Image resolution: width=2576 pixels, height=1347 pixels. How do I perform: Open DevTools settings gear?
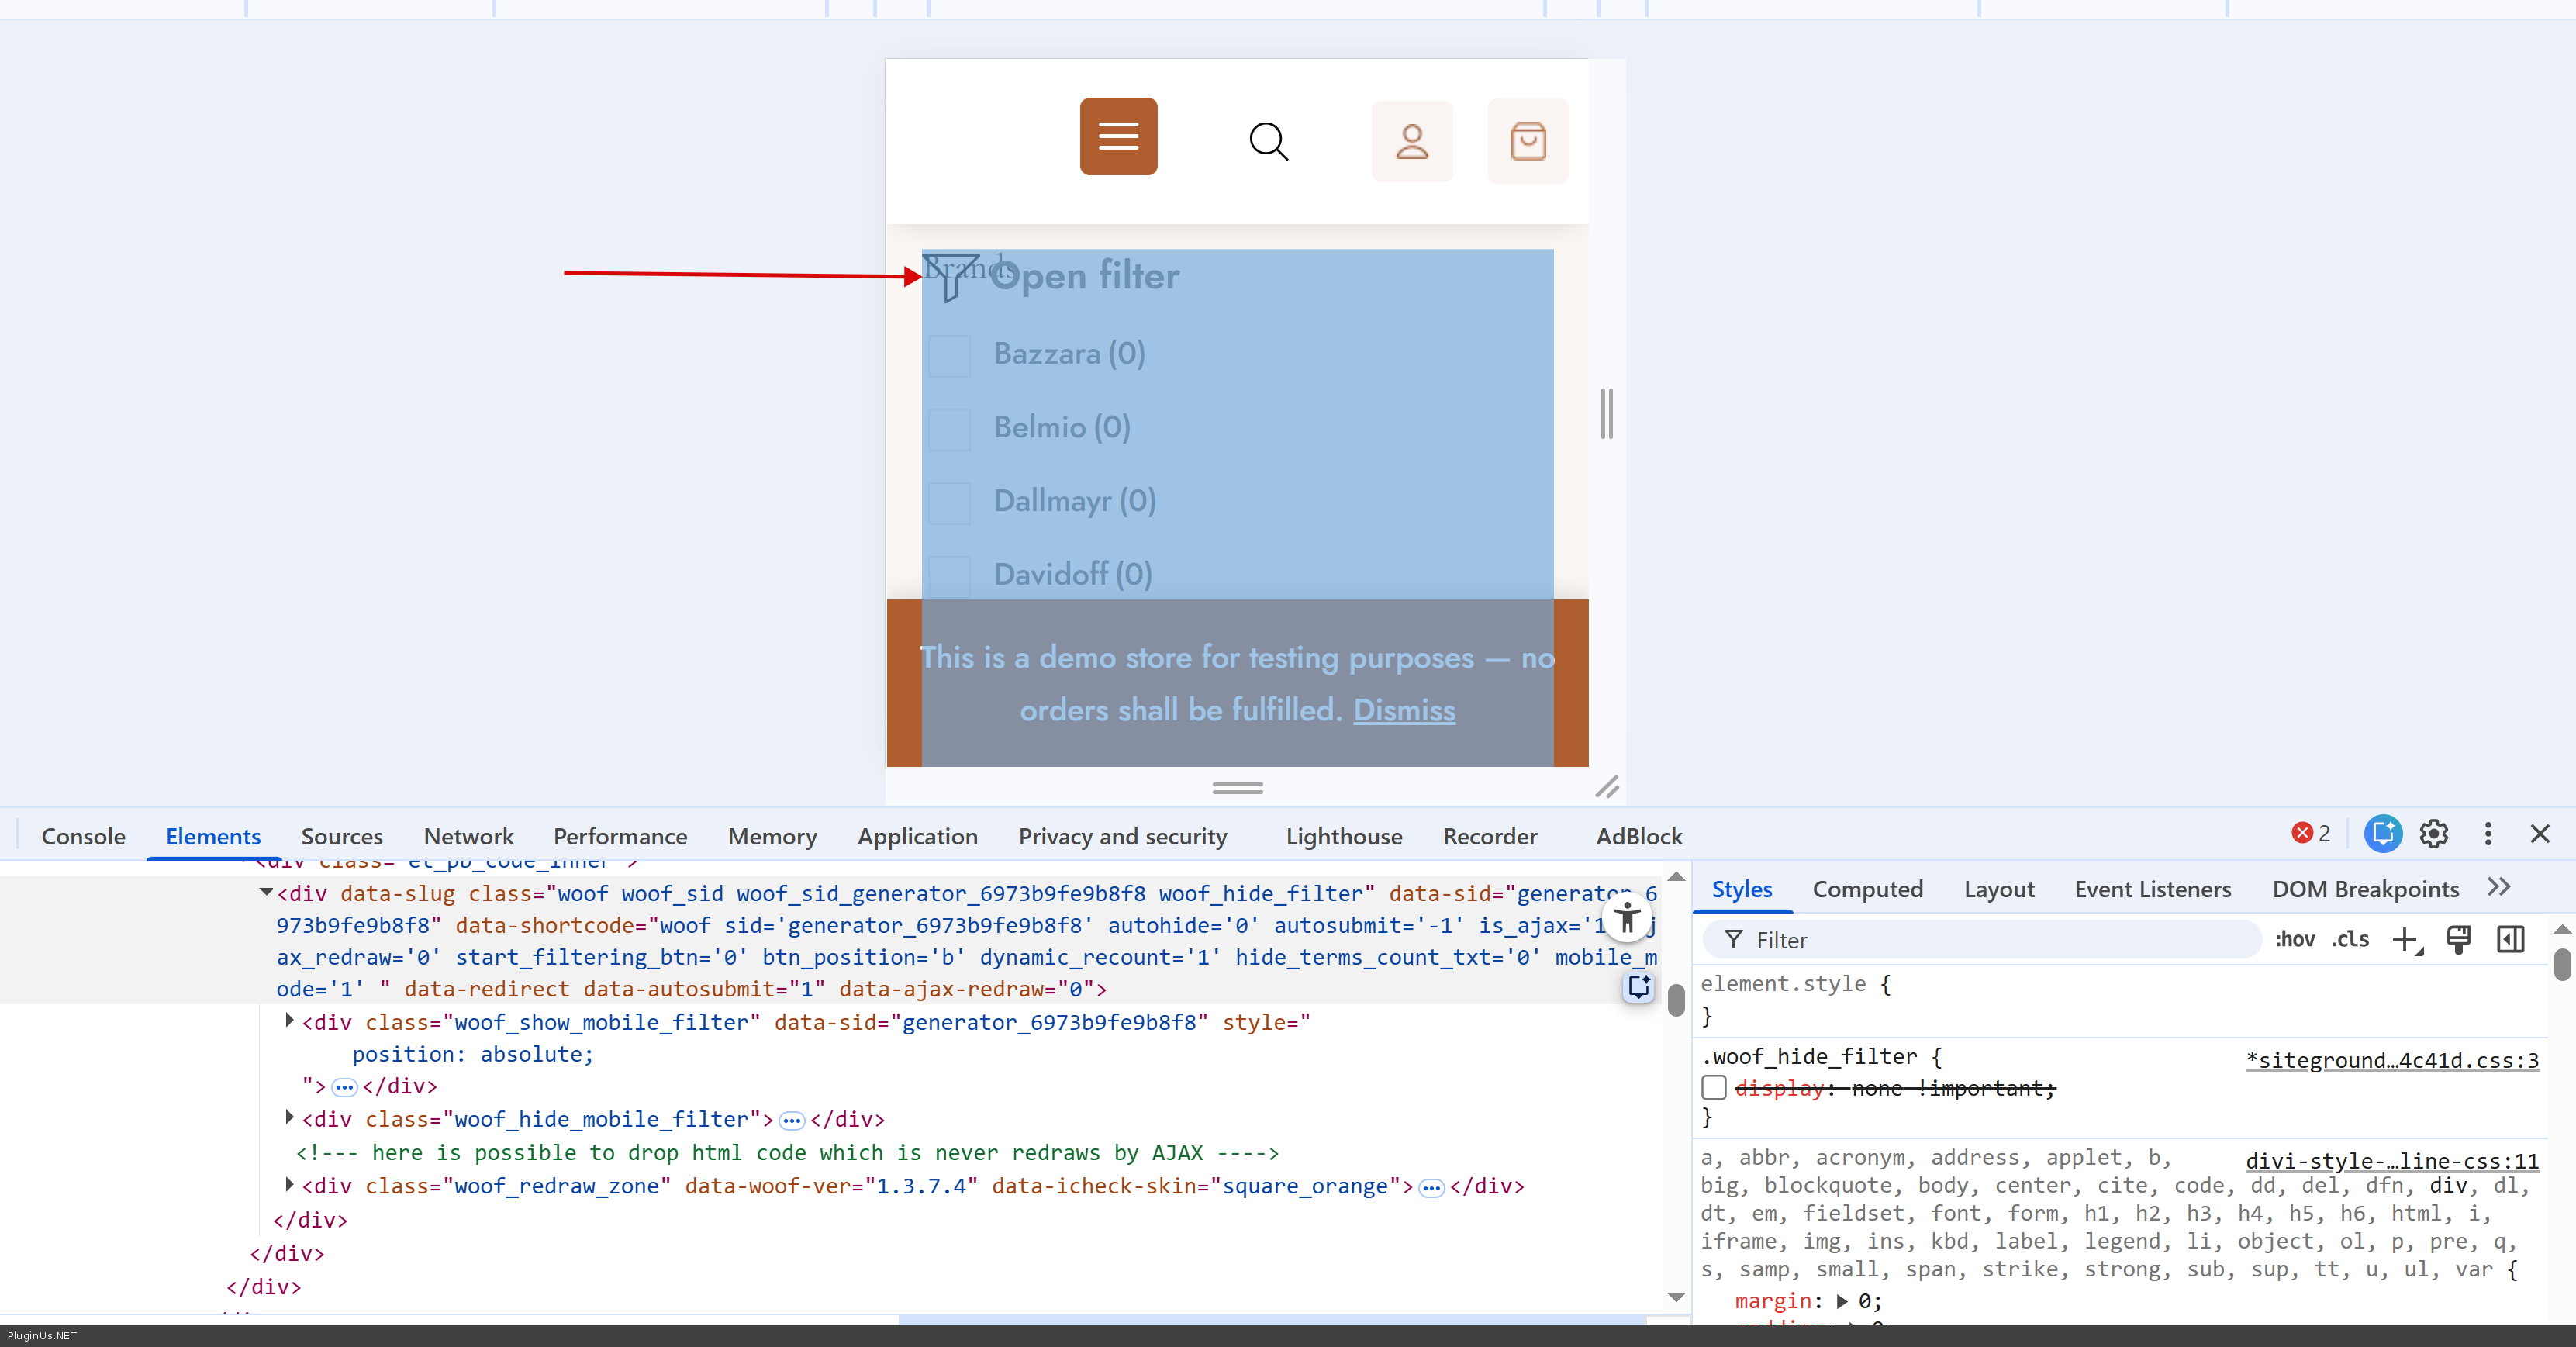coord(2433,834)
